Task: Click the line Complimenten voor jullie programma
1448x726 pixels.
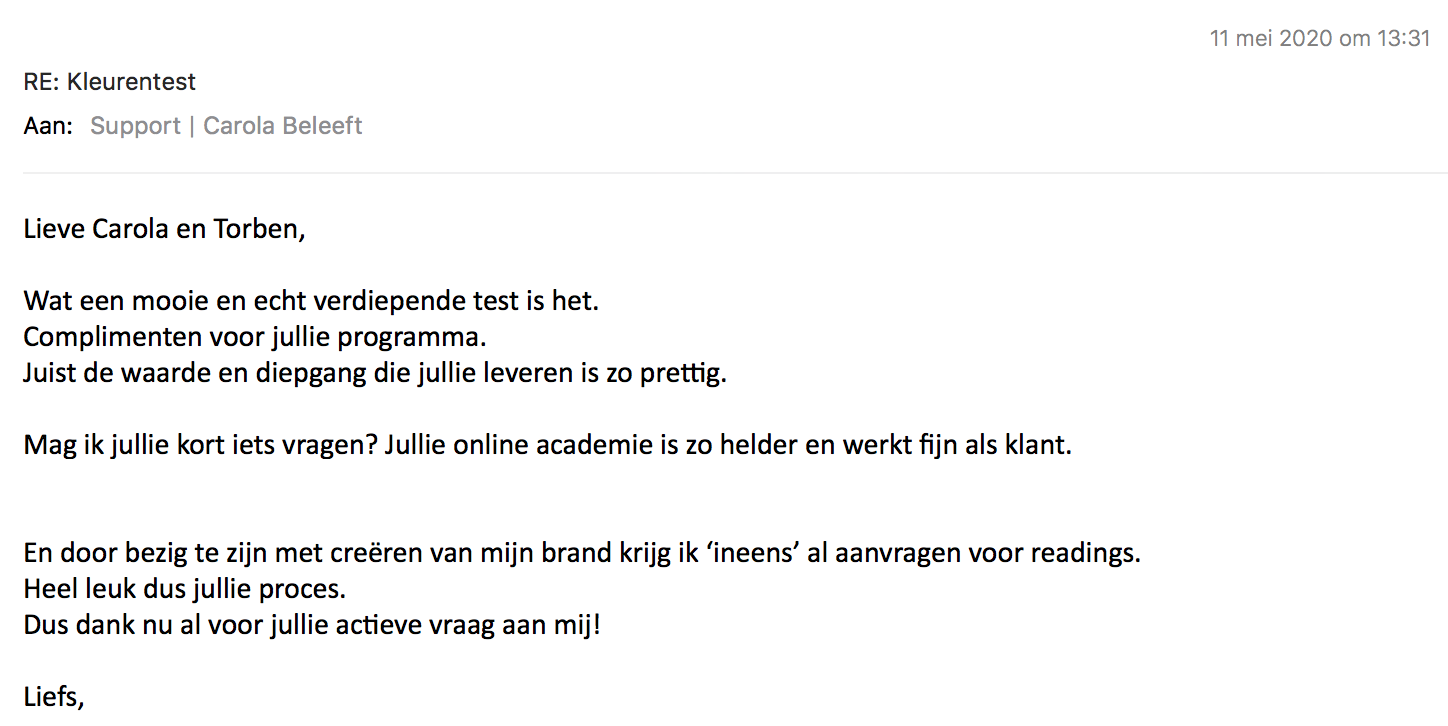Action: tap(255, 336)
